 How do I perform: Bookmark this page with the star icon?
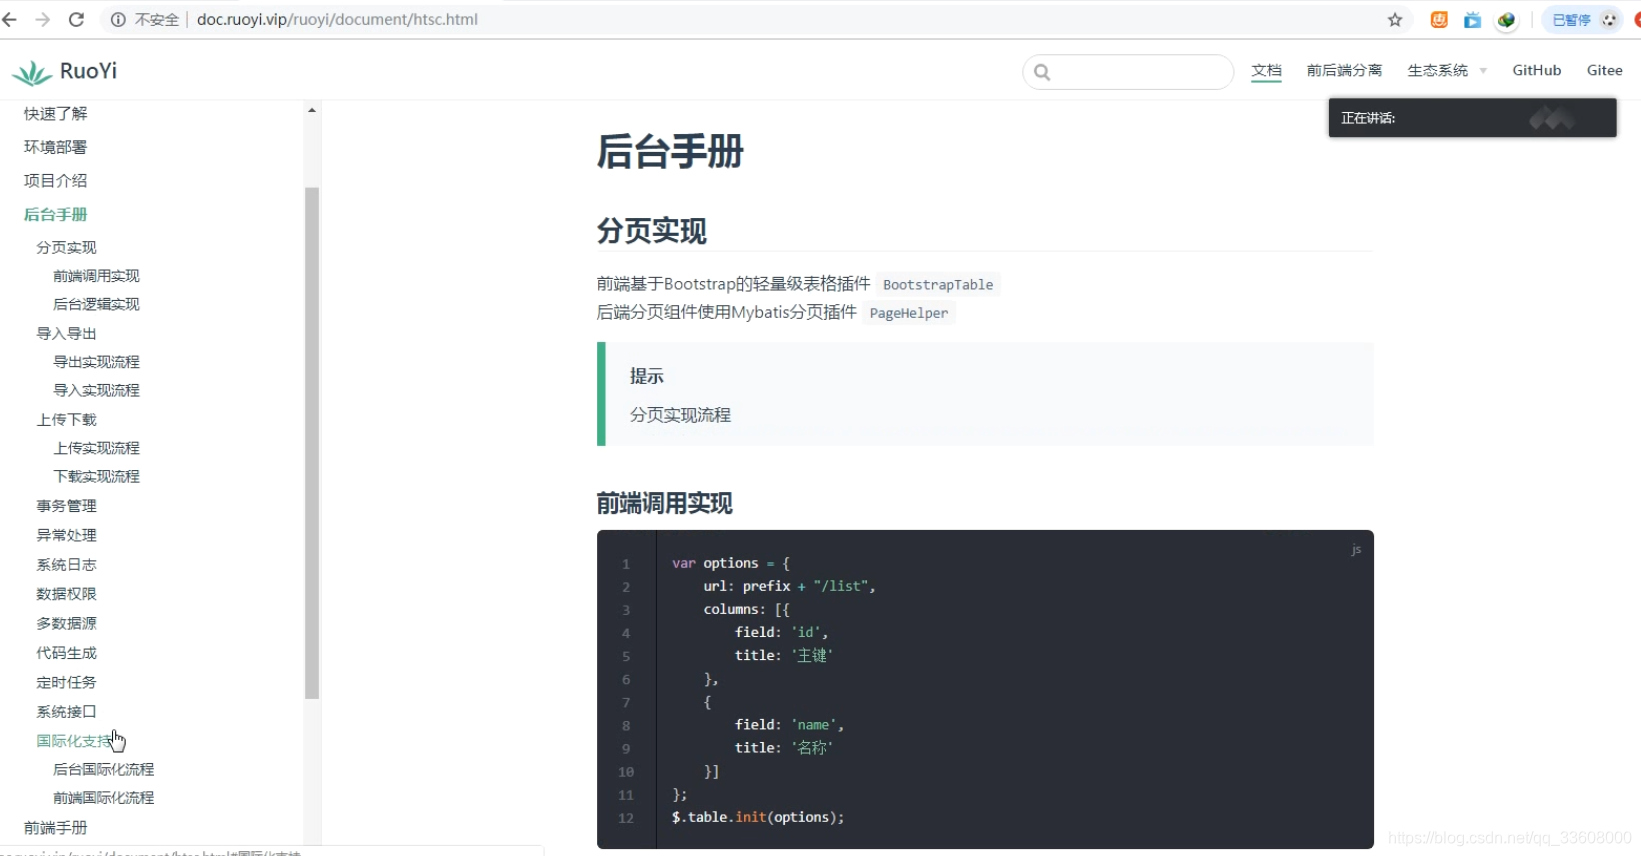click(x=1395, y=20)
